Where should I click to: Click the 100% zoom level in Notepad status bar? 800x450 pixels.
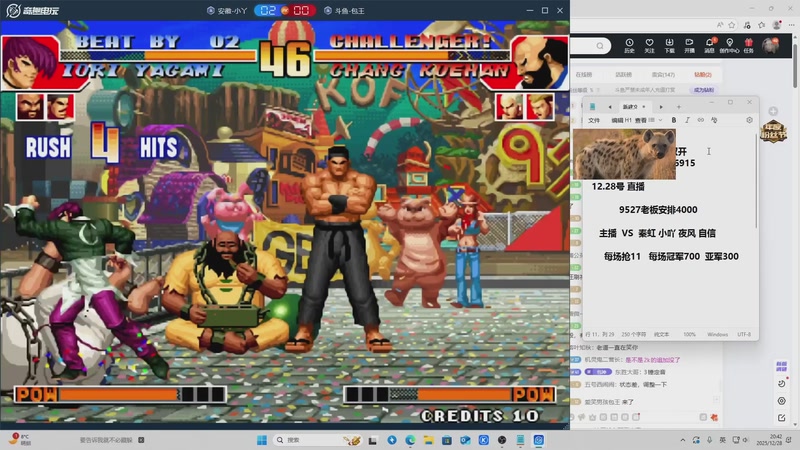click(x=689, y=334)
